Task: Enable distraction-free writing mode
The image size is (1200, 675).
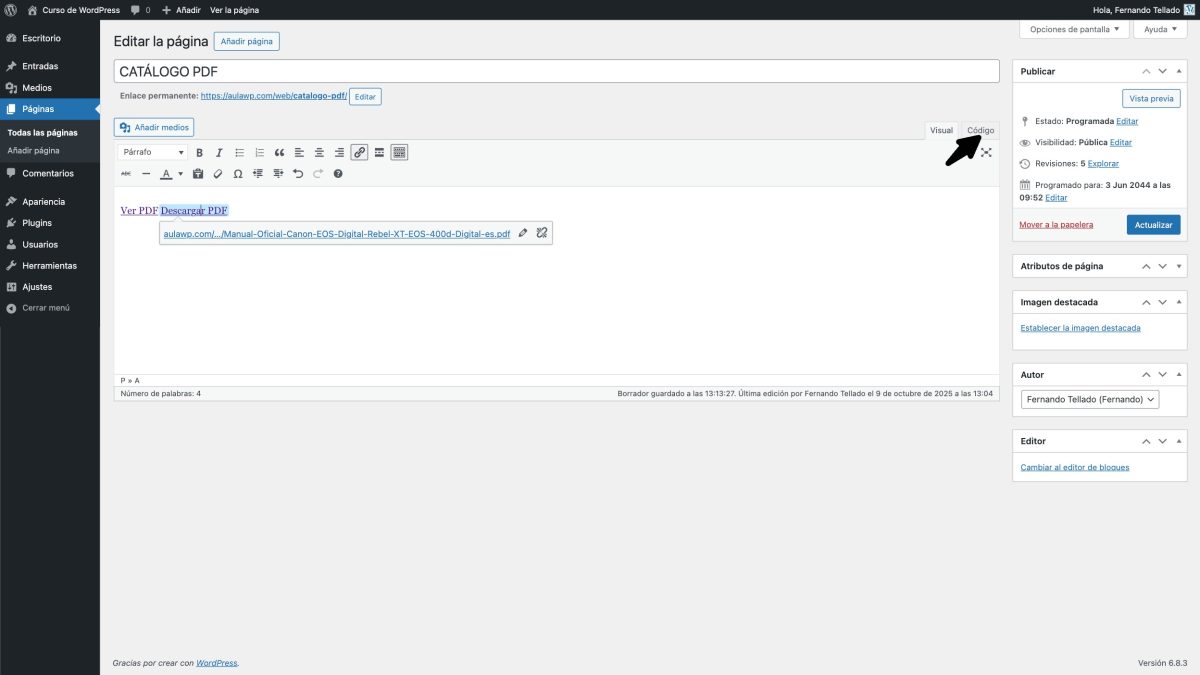Action: (986, 152)
